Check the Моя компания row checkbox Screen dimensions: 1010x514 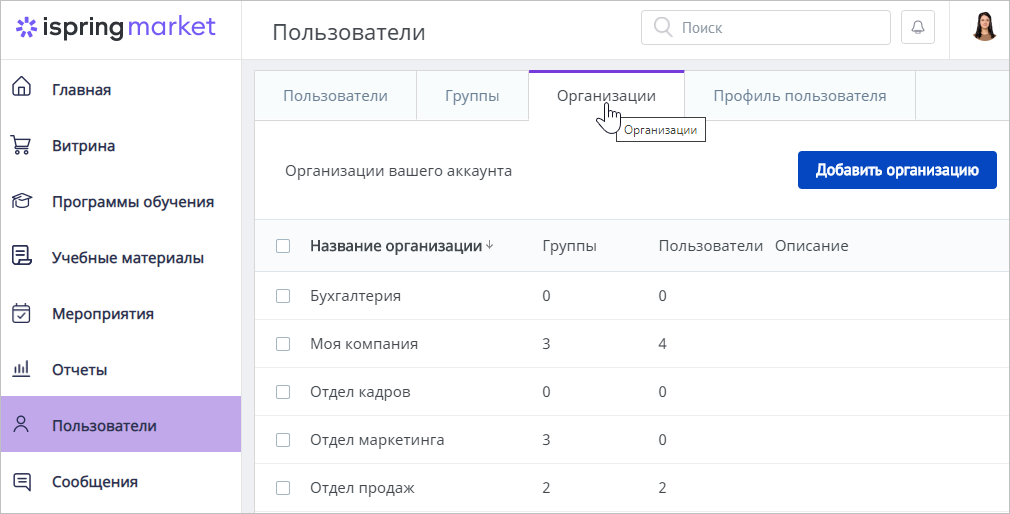tap(283, 344)
